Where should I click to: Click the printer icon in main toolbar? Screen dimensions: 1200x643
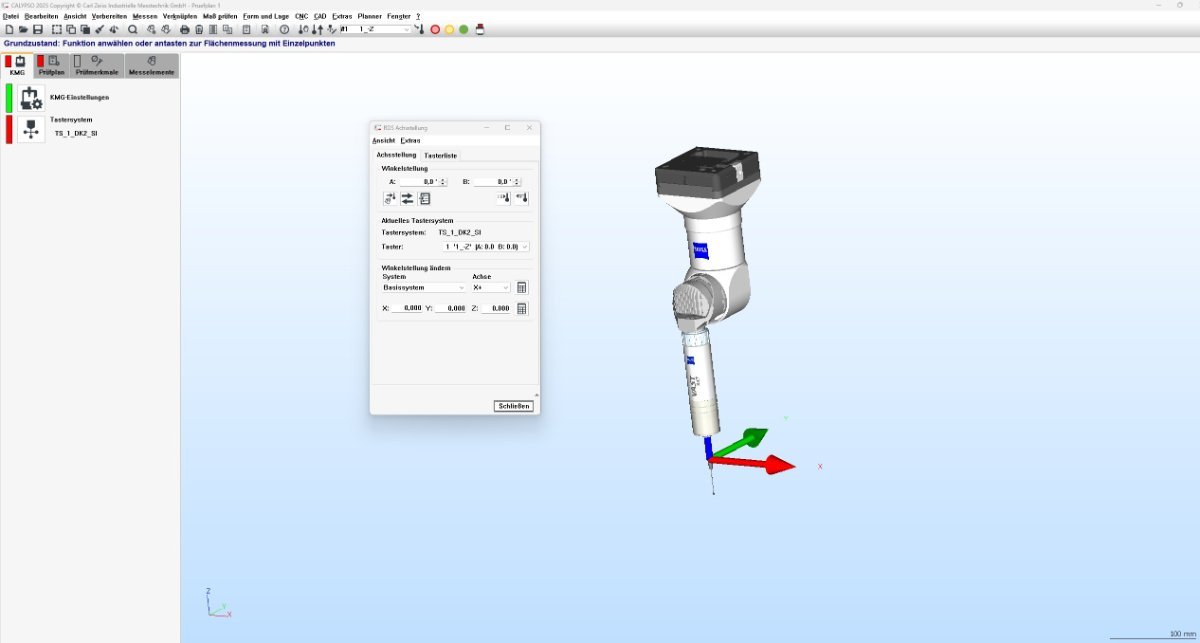click(184, 30)
